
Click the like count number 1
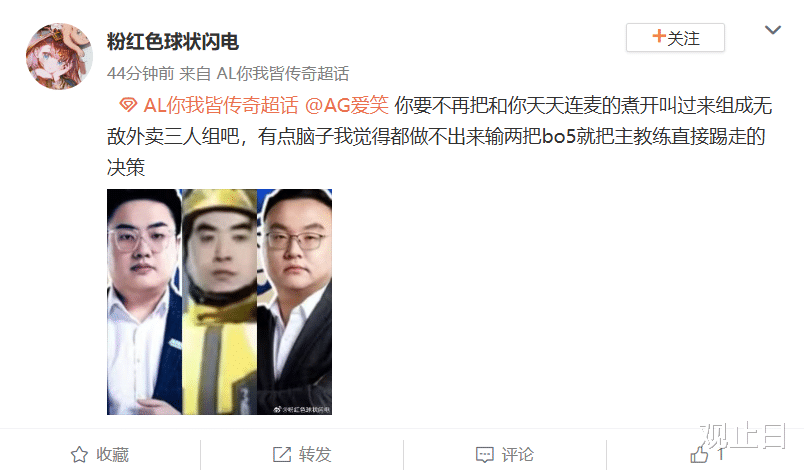pos(720,454)
